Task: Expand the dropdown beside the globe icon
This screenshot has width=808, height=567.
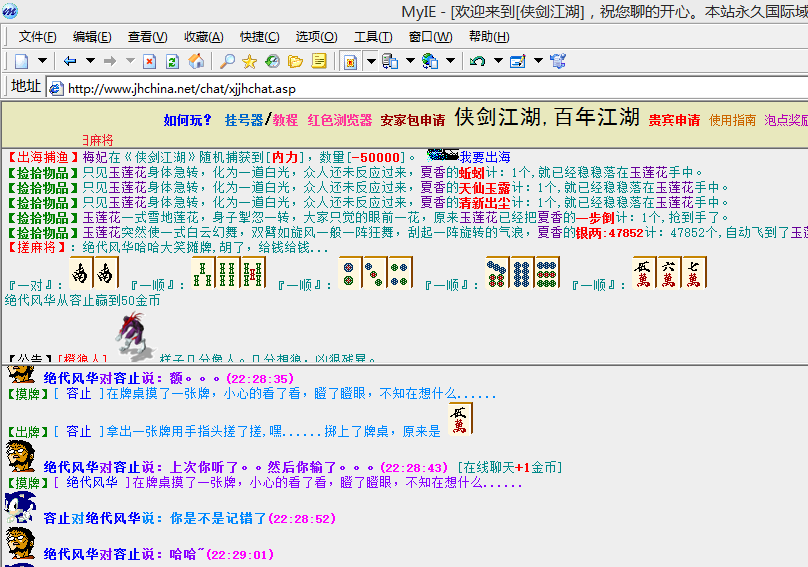Action: point(450,61)
